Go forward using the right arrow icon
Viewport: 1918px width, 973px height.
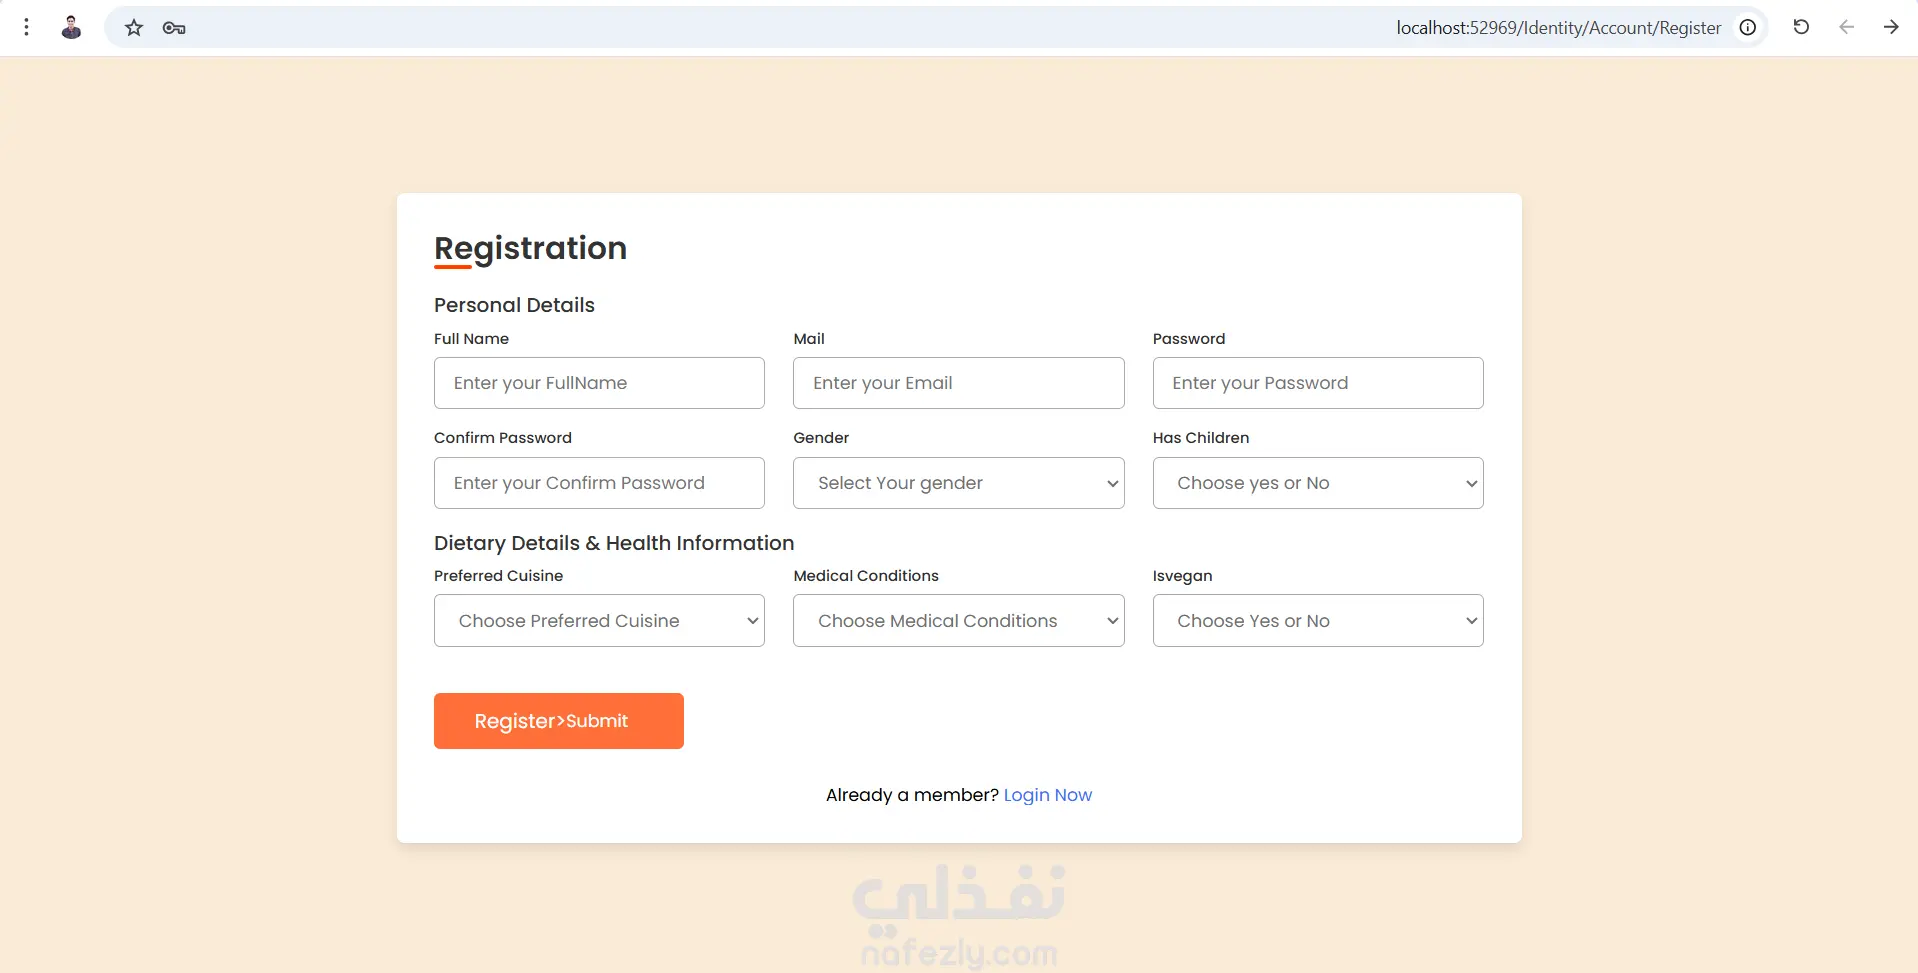tap(1891, 27)
